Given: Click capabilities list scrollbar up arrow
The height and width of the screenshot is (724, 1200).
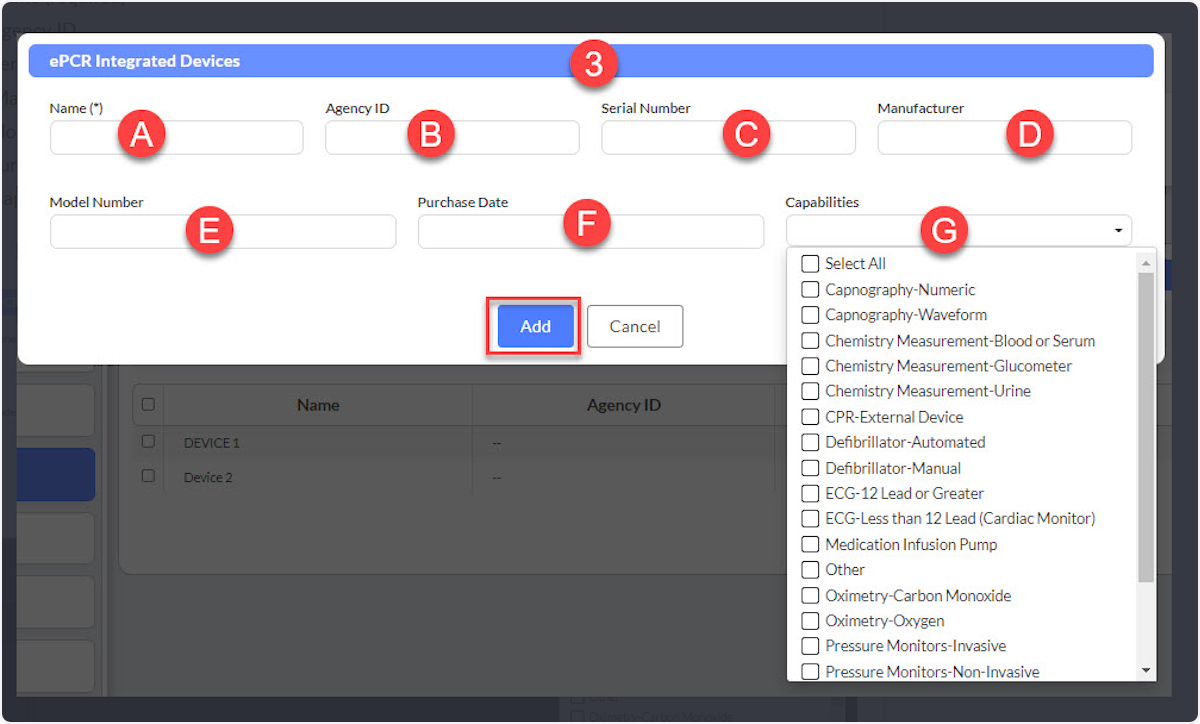Looking at the screenshot, I should (x=1146, y=263).
